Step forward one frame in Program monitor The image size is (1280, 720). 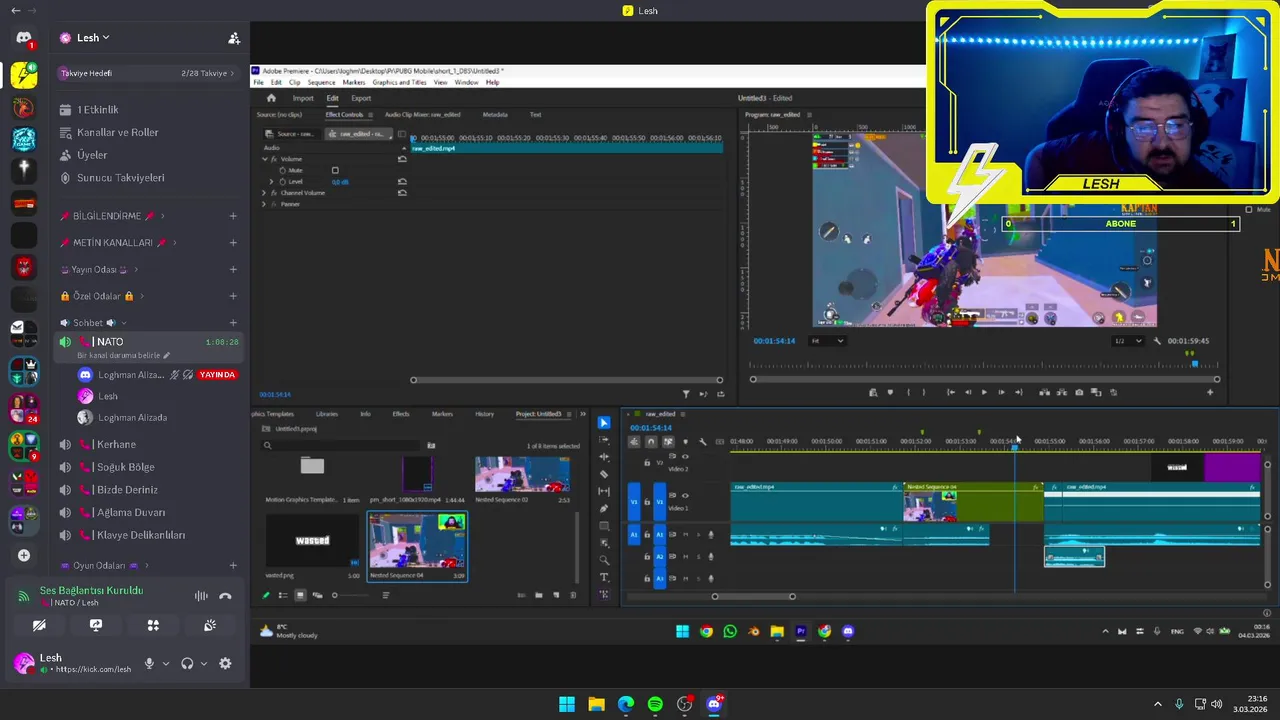coord(1001,392)
